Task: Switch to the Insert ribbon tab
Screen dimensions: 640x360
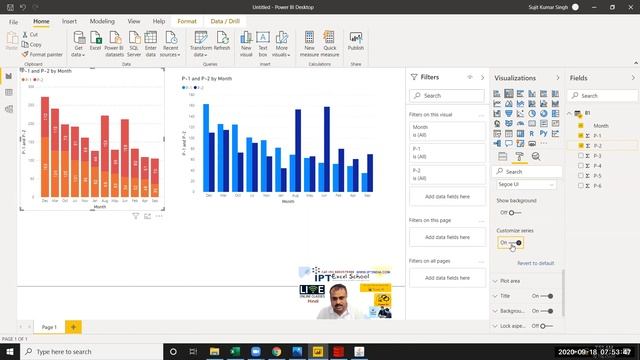Action: click(x=69, y=21)
